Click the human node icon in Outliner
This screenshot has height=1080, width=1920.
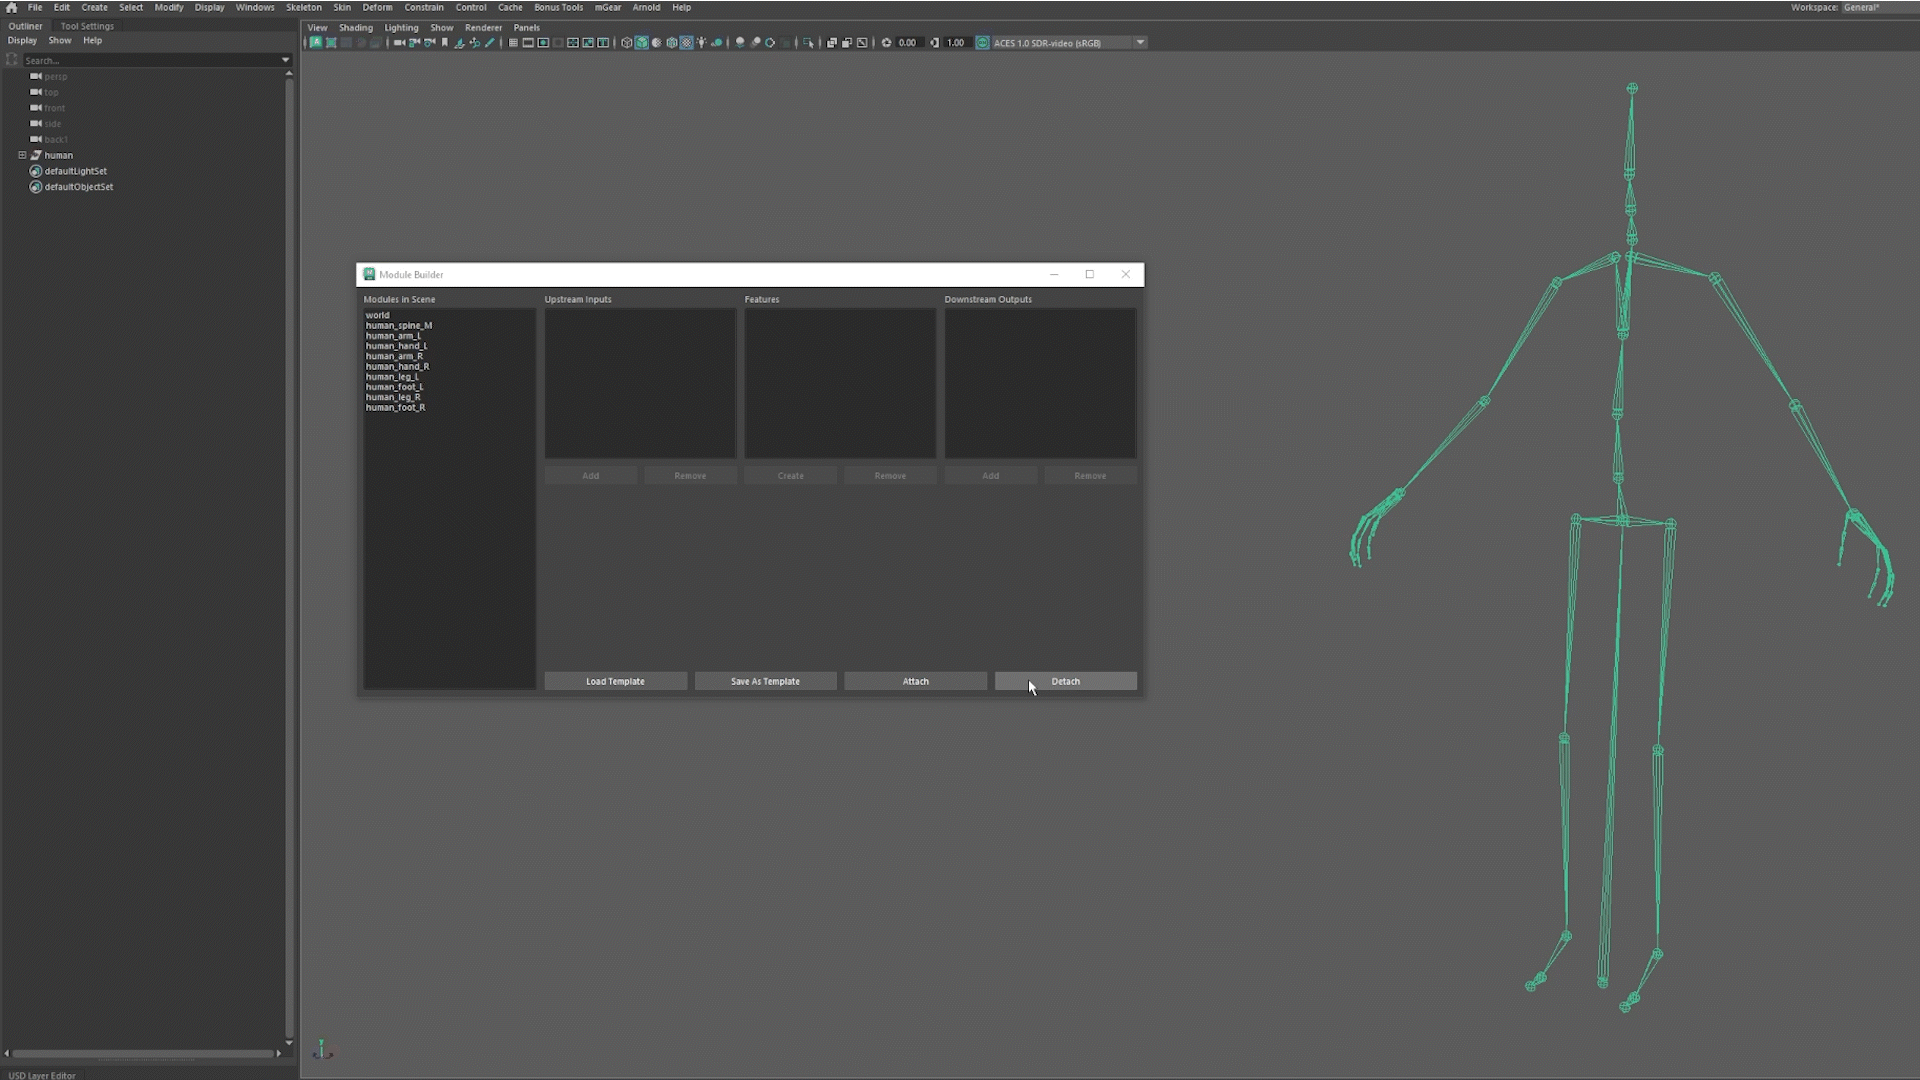[36, 155]
